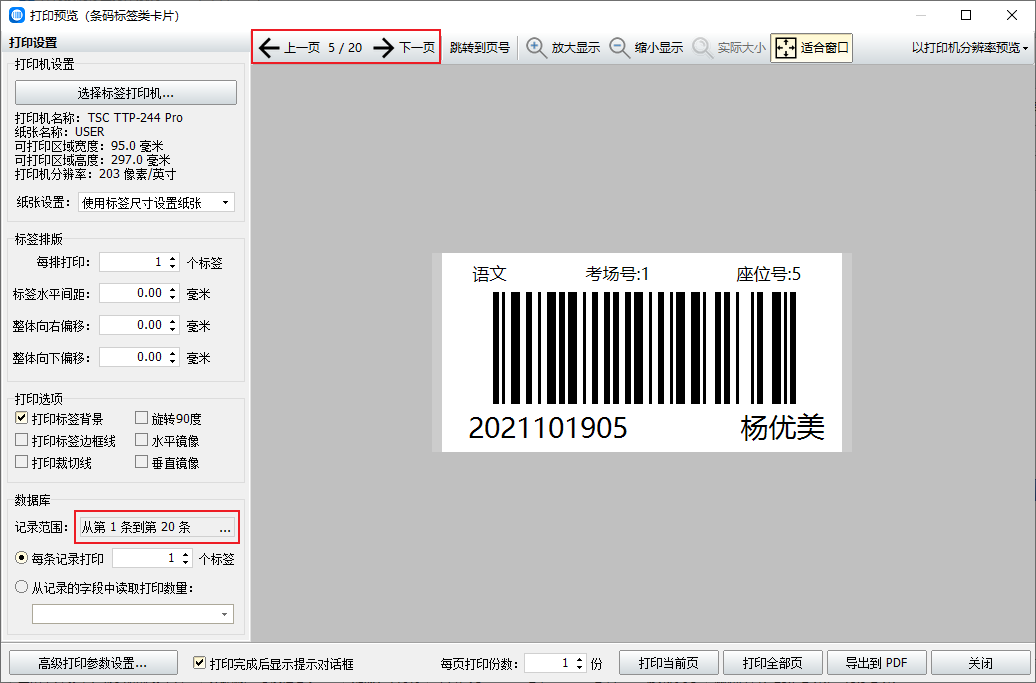Screen dimensions: 1036x683
Task: Click select label printer button
Action: pyautogui.click(x=126, y=92)
